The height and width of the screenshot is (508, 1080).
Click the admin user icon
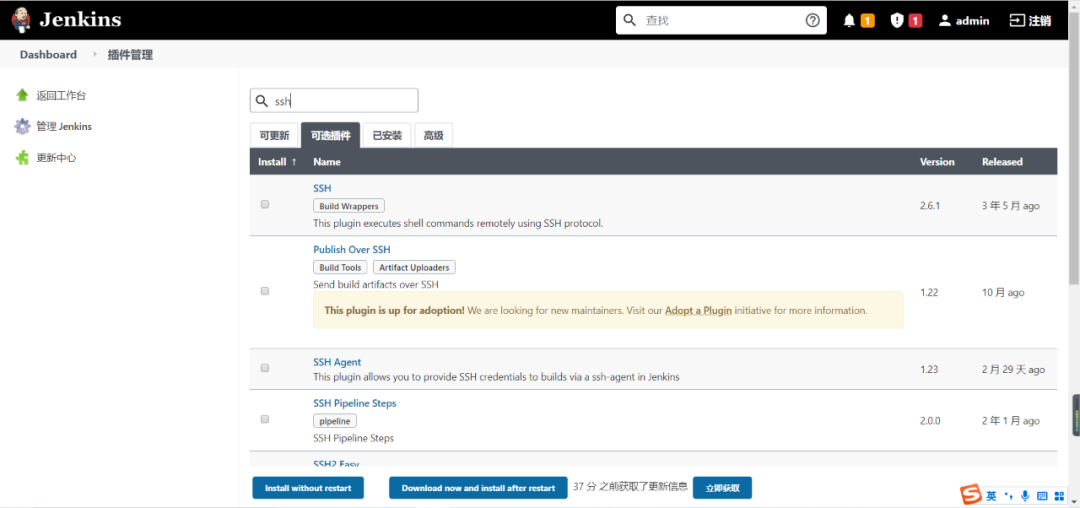(945, 21)
